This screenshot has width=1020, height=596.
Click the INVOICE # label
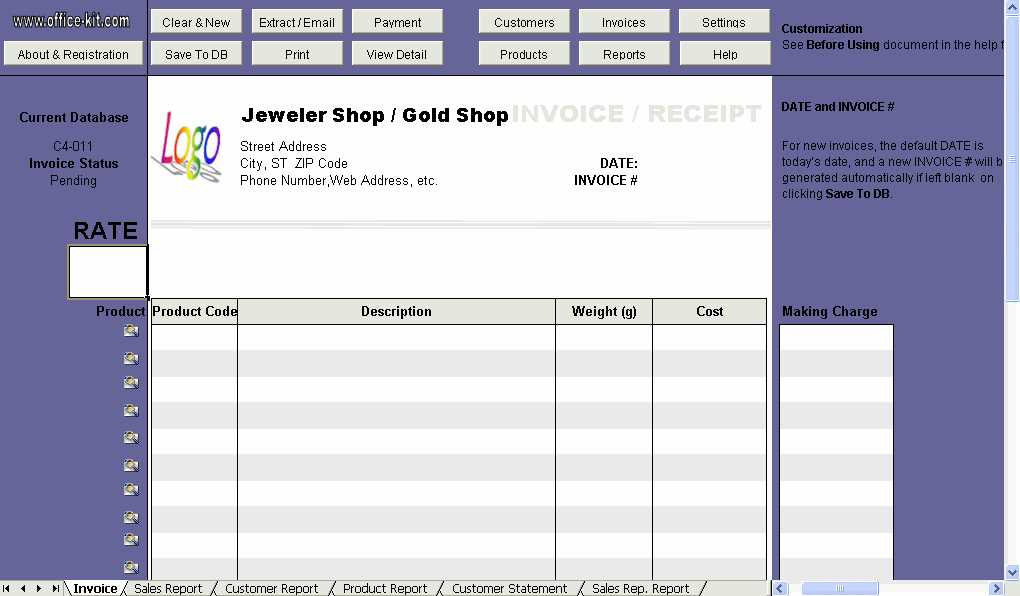[606, 180]
